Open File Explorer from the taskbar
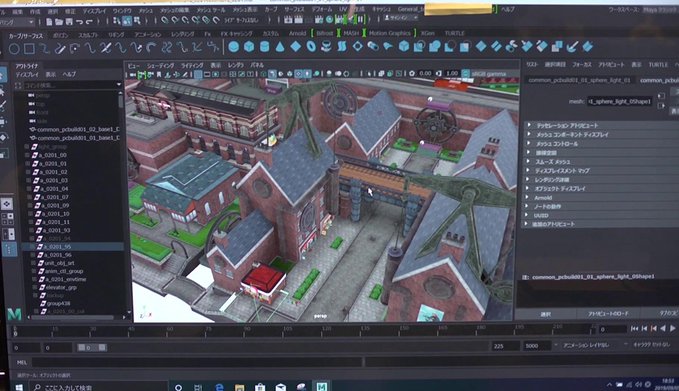 tap(239, 387)
